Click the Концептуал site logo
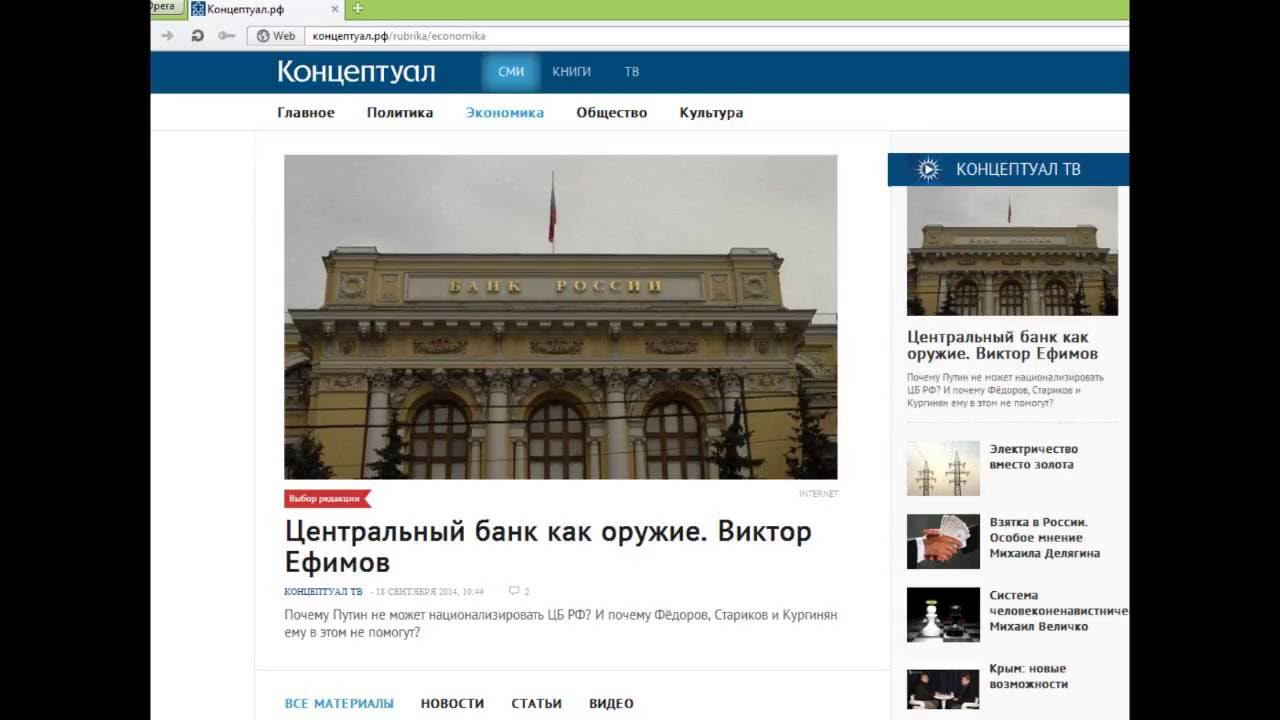The width and height of the screenshot is (1280, 720). tap(356, 72)
